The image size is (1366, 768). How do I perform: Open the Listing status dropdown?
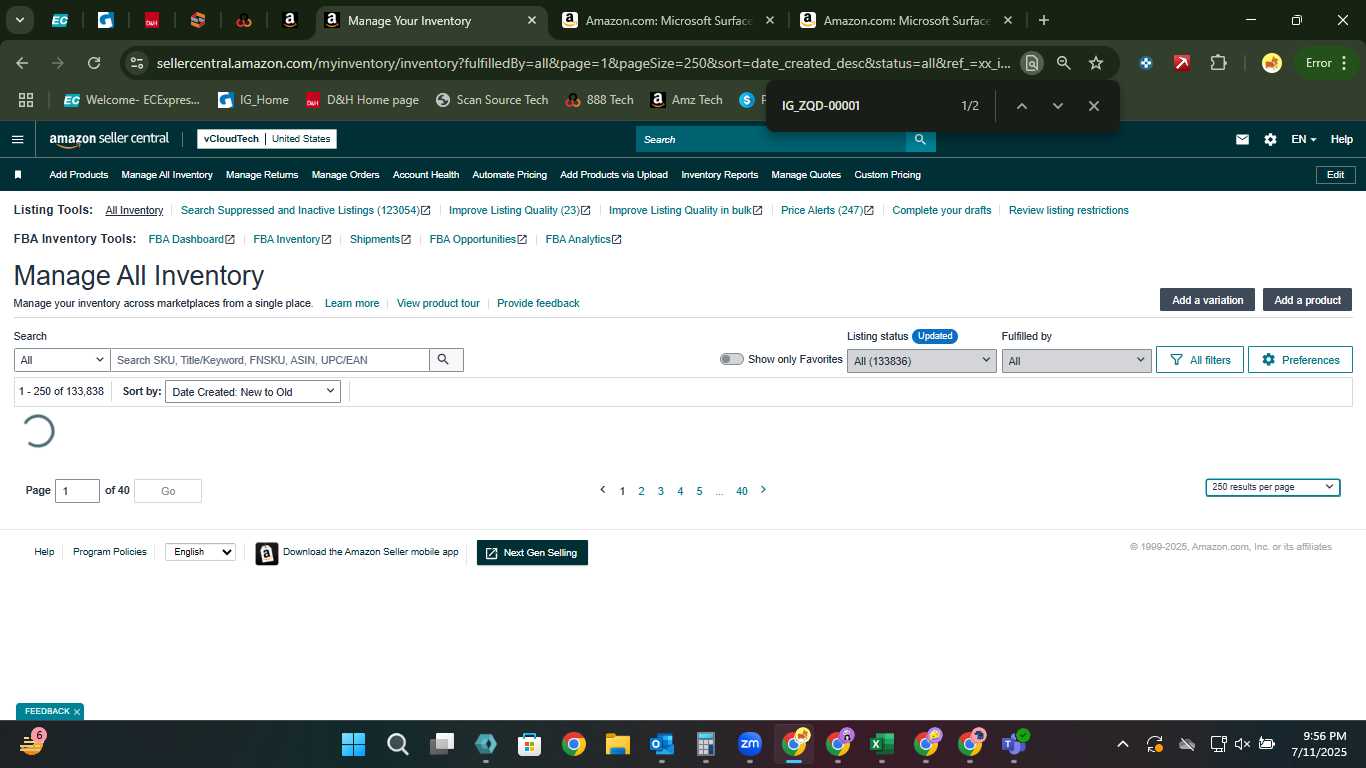click(921, 361)
